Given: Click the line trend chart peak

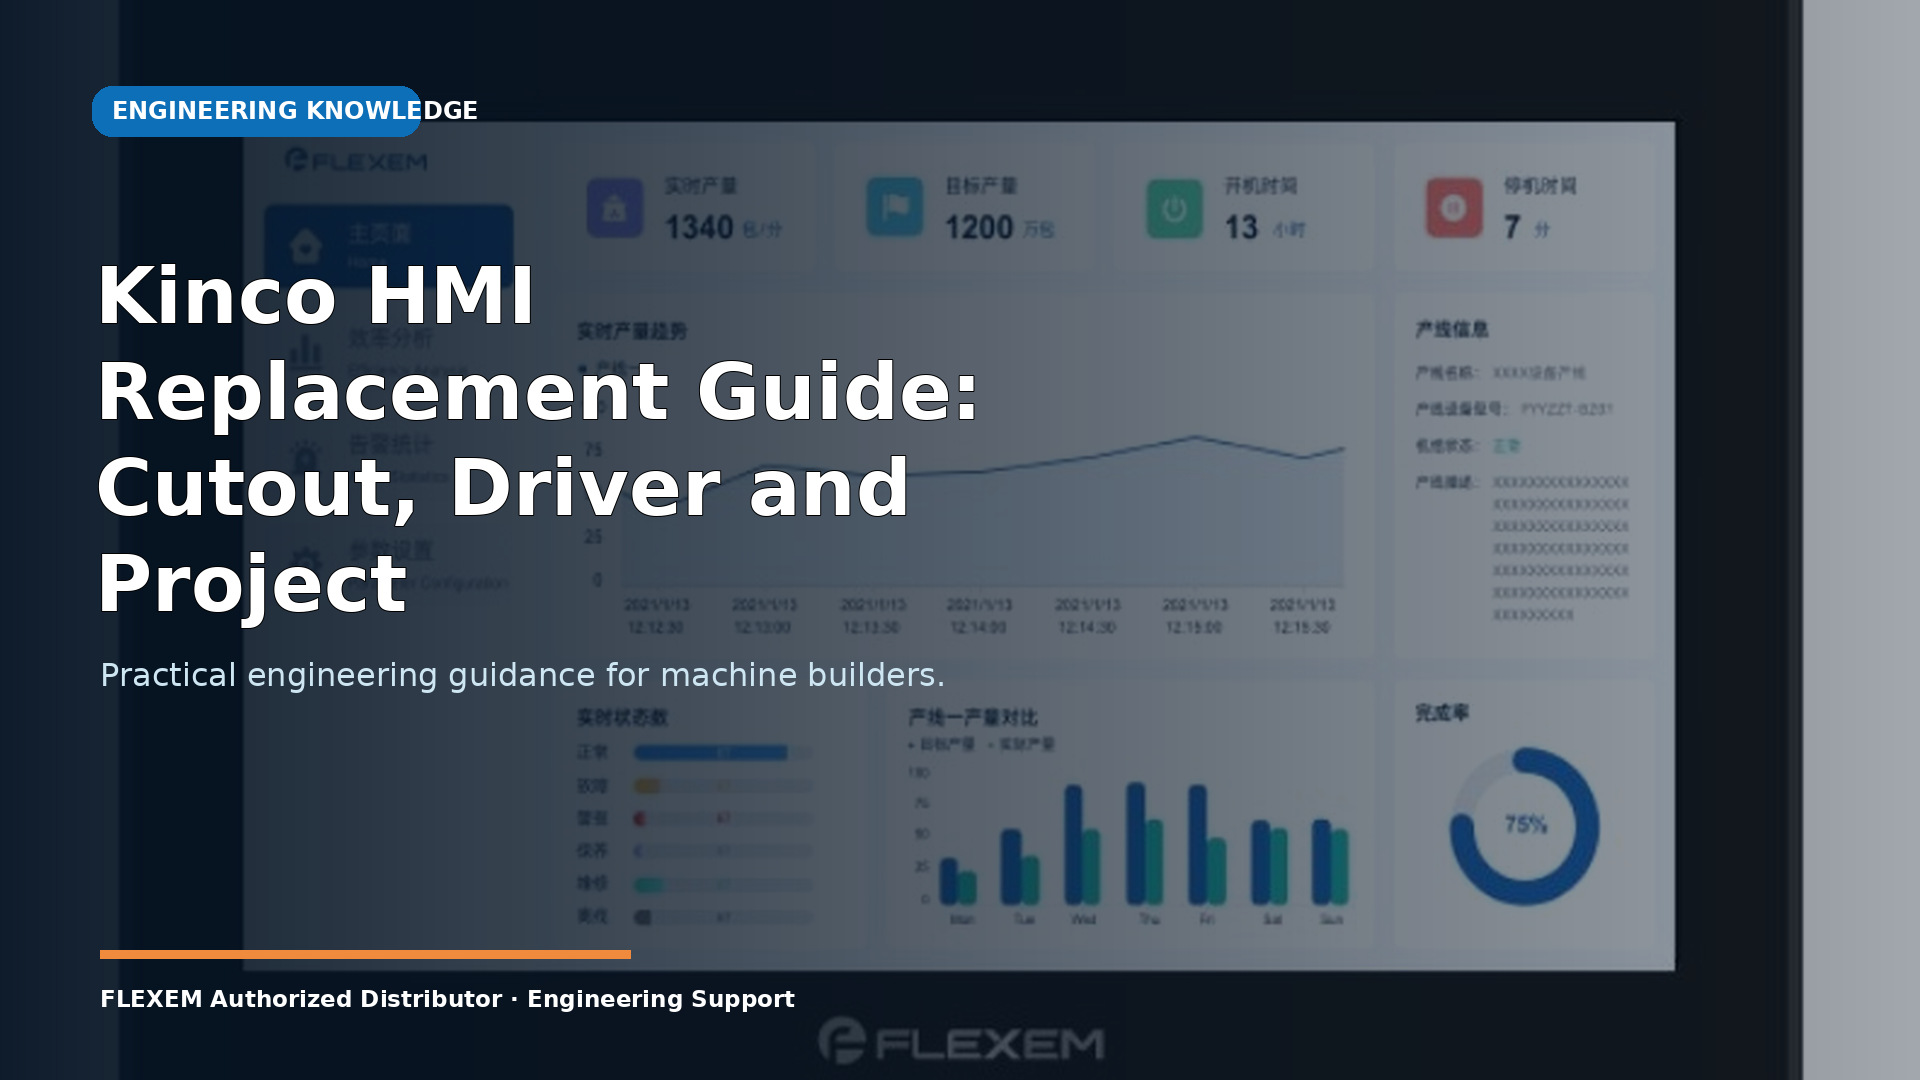Looking at the screenshot, I should 1195,437.
